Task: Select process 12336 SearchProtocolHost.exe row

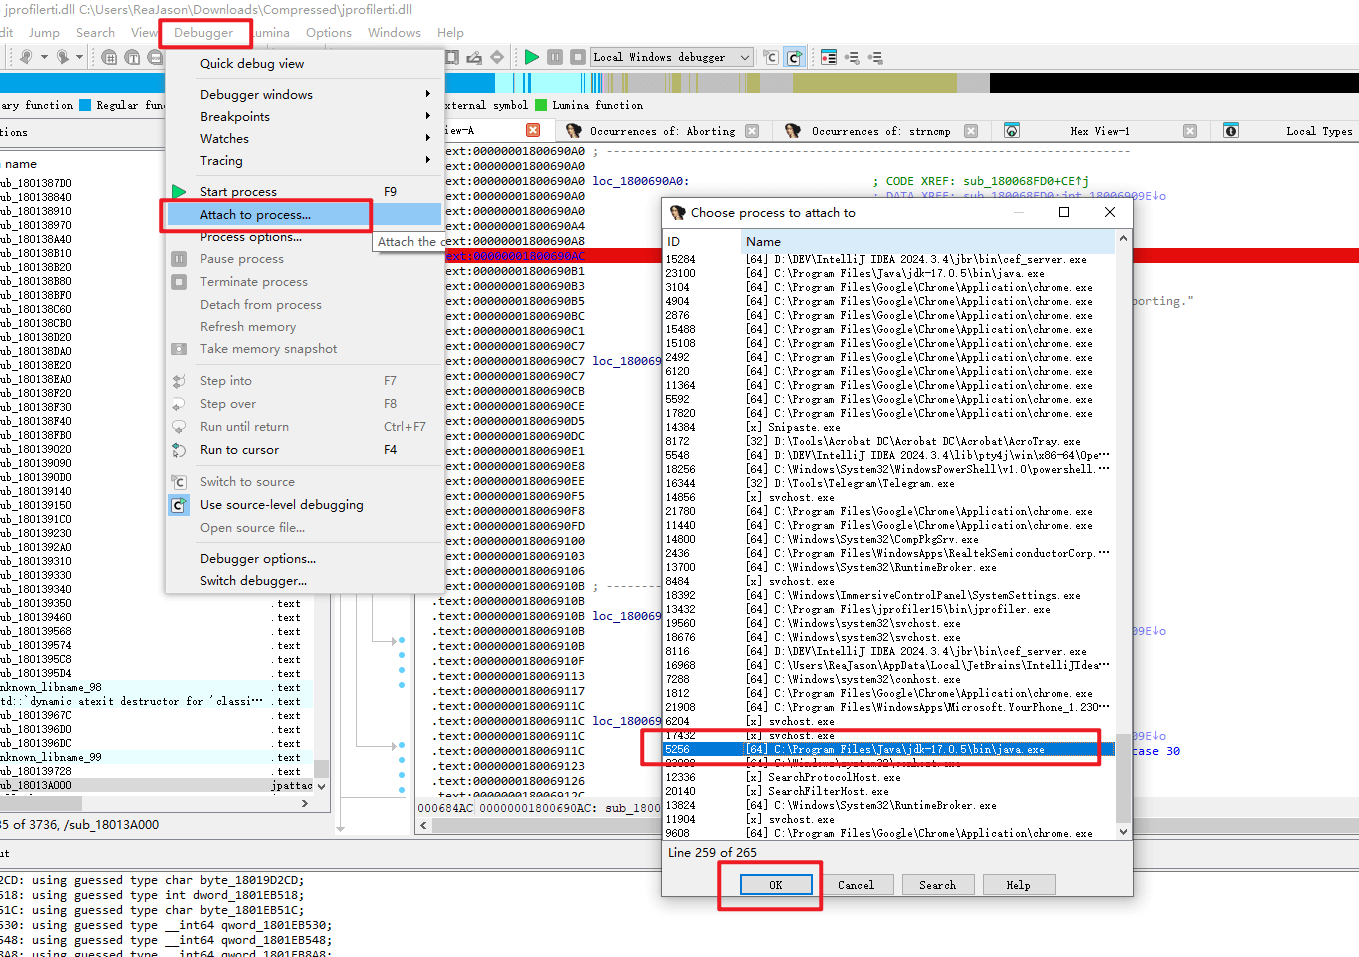Action: (x=889, y=777)
